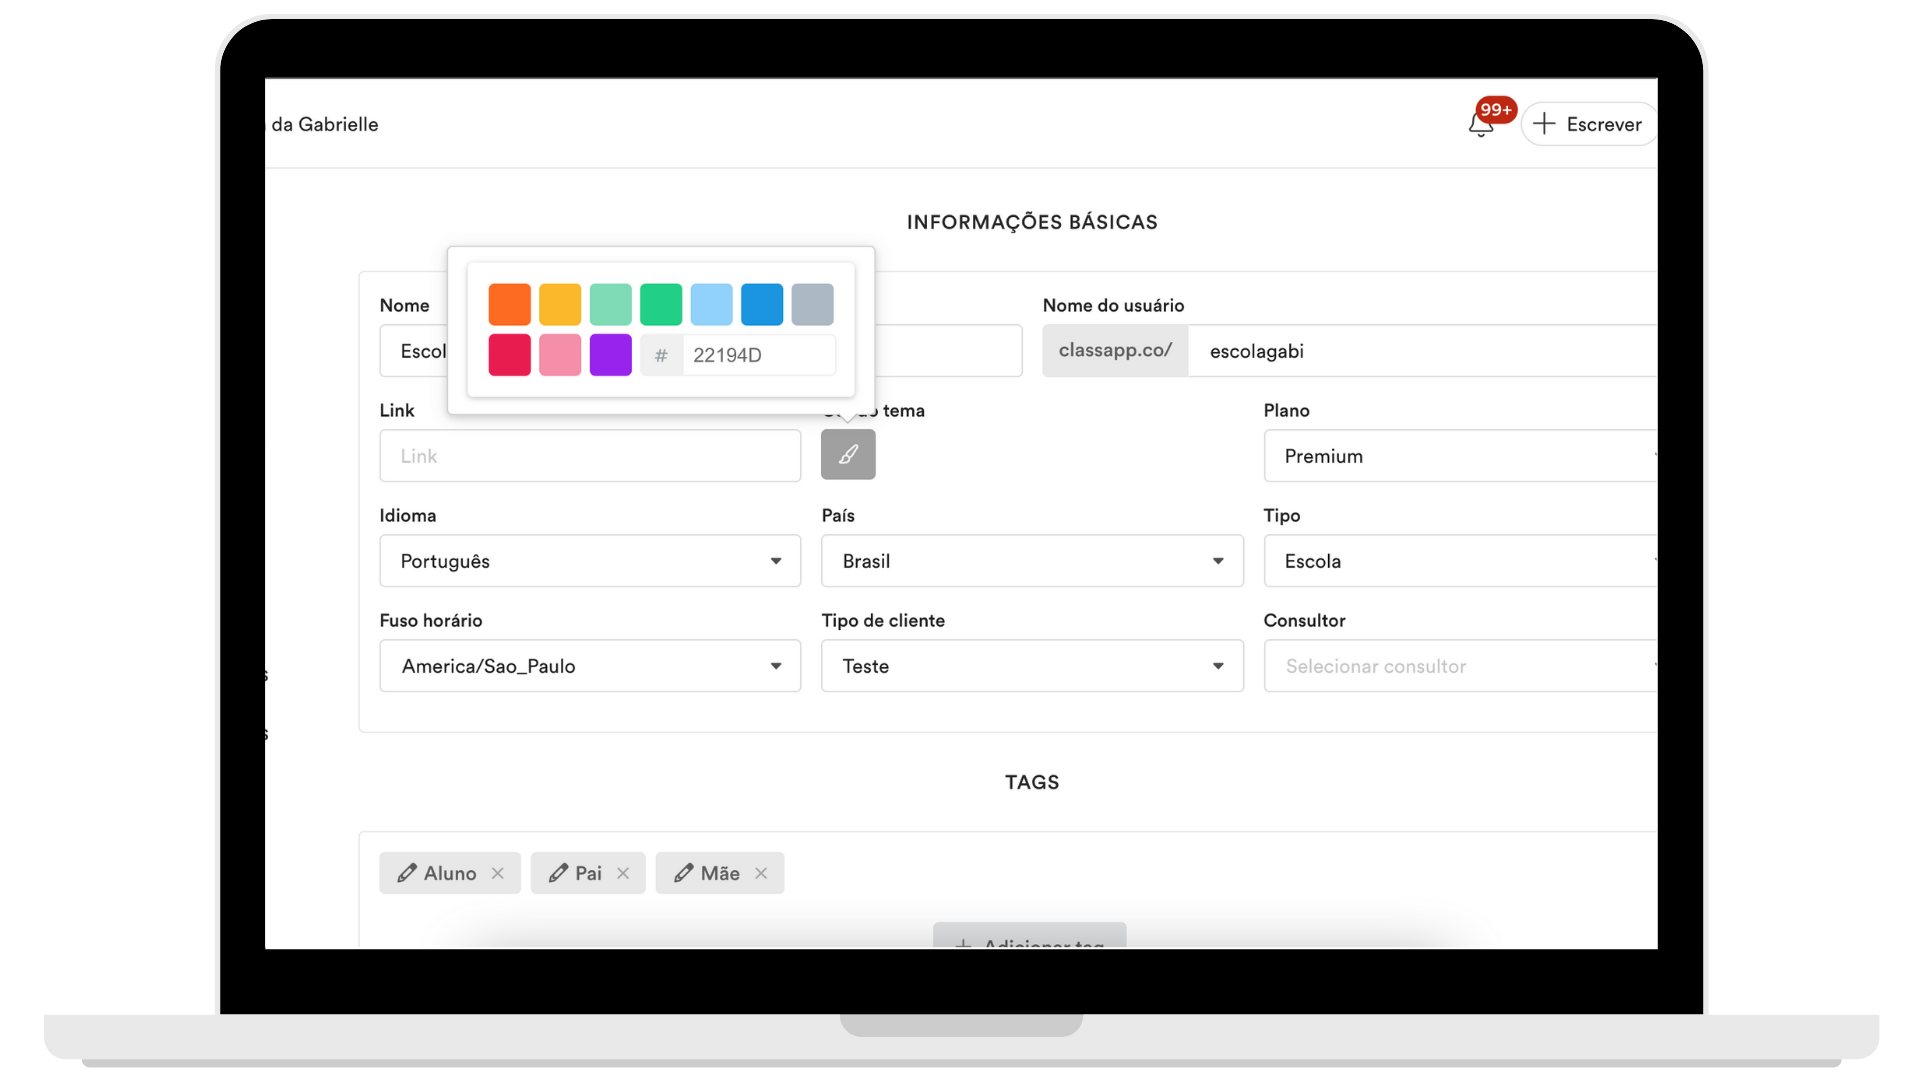Click the TAGS section heading
The height and width of the screenshot is (1080, 1920).
point(1032,782)
